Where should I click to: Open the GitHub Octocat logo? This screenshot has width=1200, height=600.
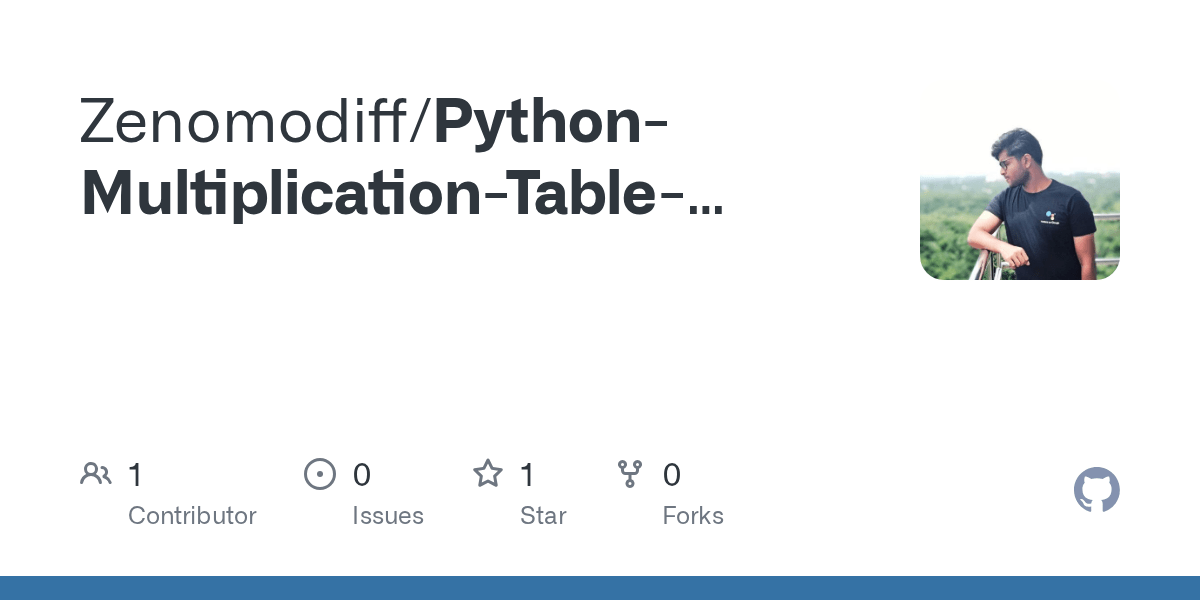pos(1097,490)
